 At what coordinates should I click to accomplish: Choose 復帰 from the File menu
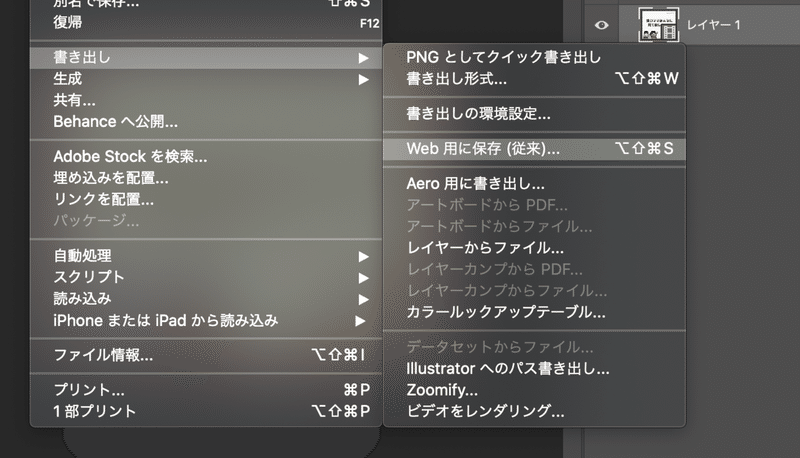click(206, 22)
